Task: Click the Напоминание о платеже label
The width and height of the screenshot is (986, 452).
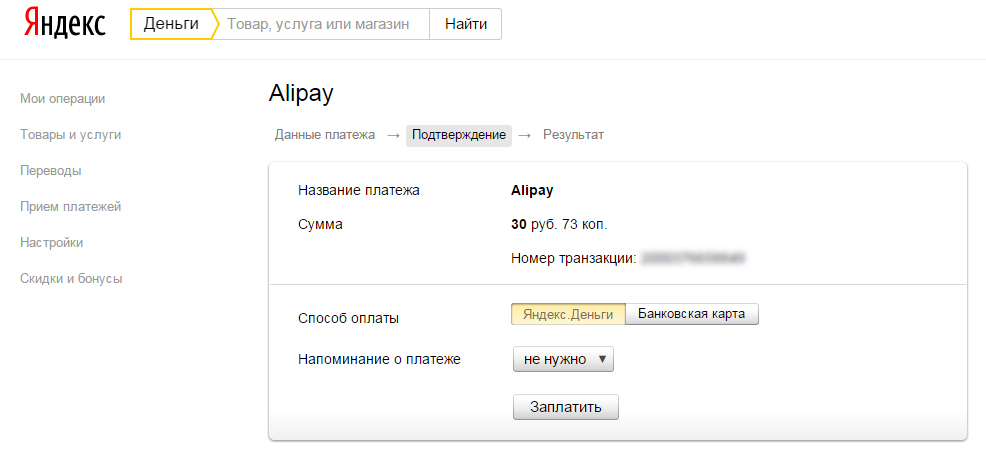Action: pyautogui.click(x=379, y=360)
